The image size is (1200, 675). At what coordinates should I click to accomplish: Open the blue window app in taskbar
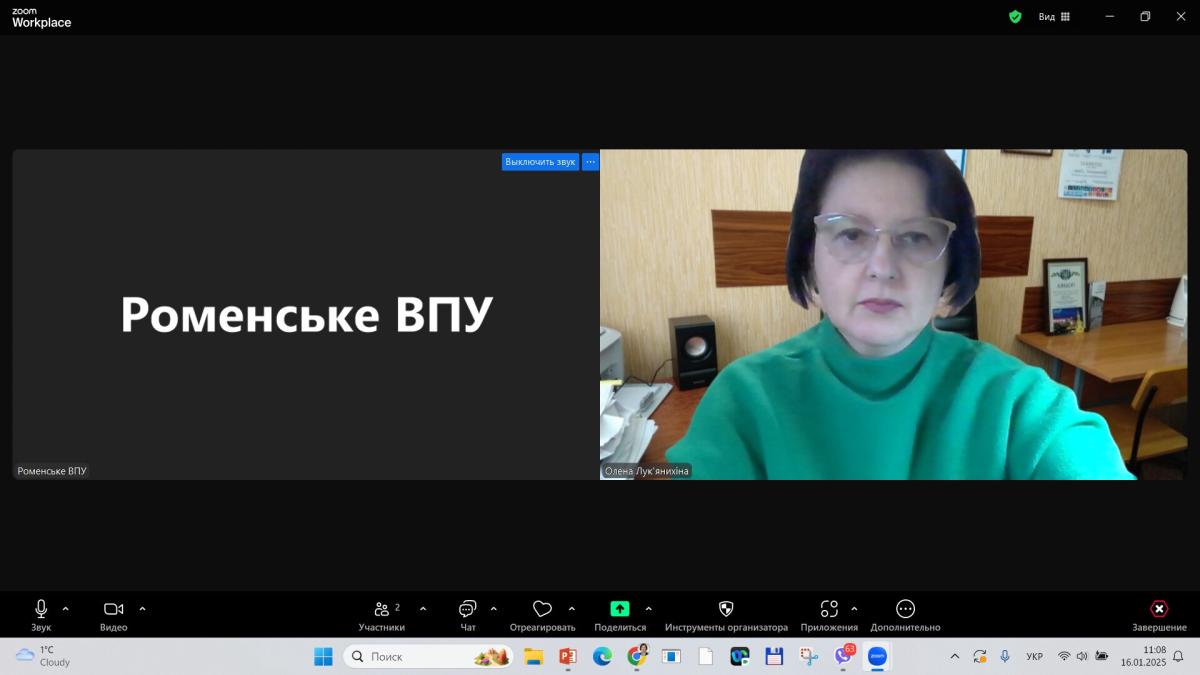(671, 657)
